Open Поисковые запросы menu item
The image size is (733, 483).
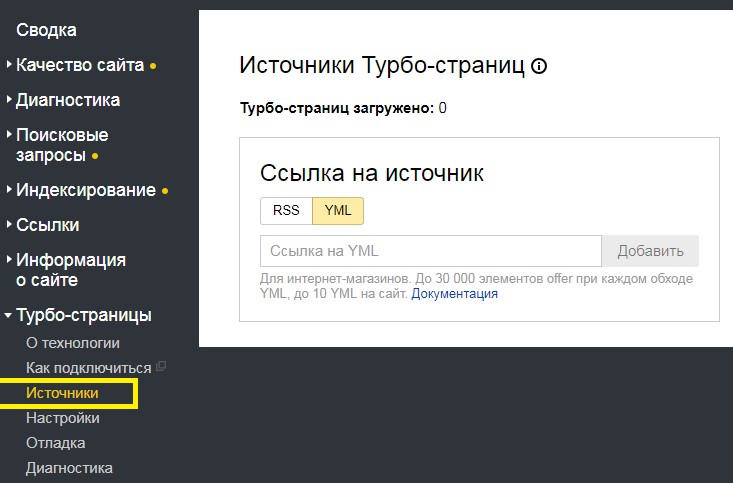62,145
